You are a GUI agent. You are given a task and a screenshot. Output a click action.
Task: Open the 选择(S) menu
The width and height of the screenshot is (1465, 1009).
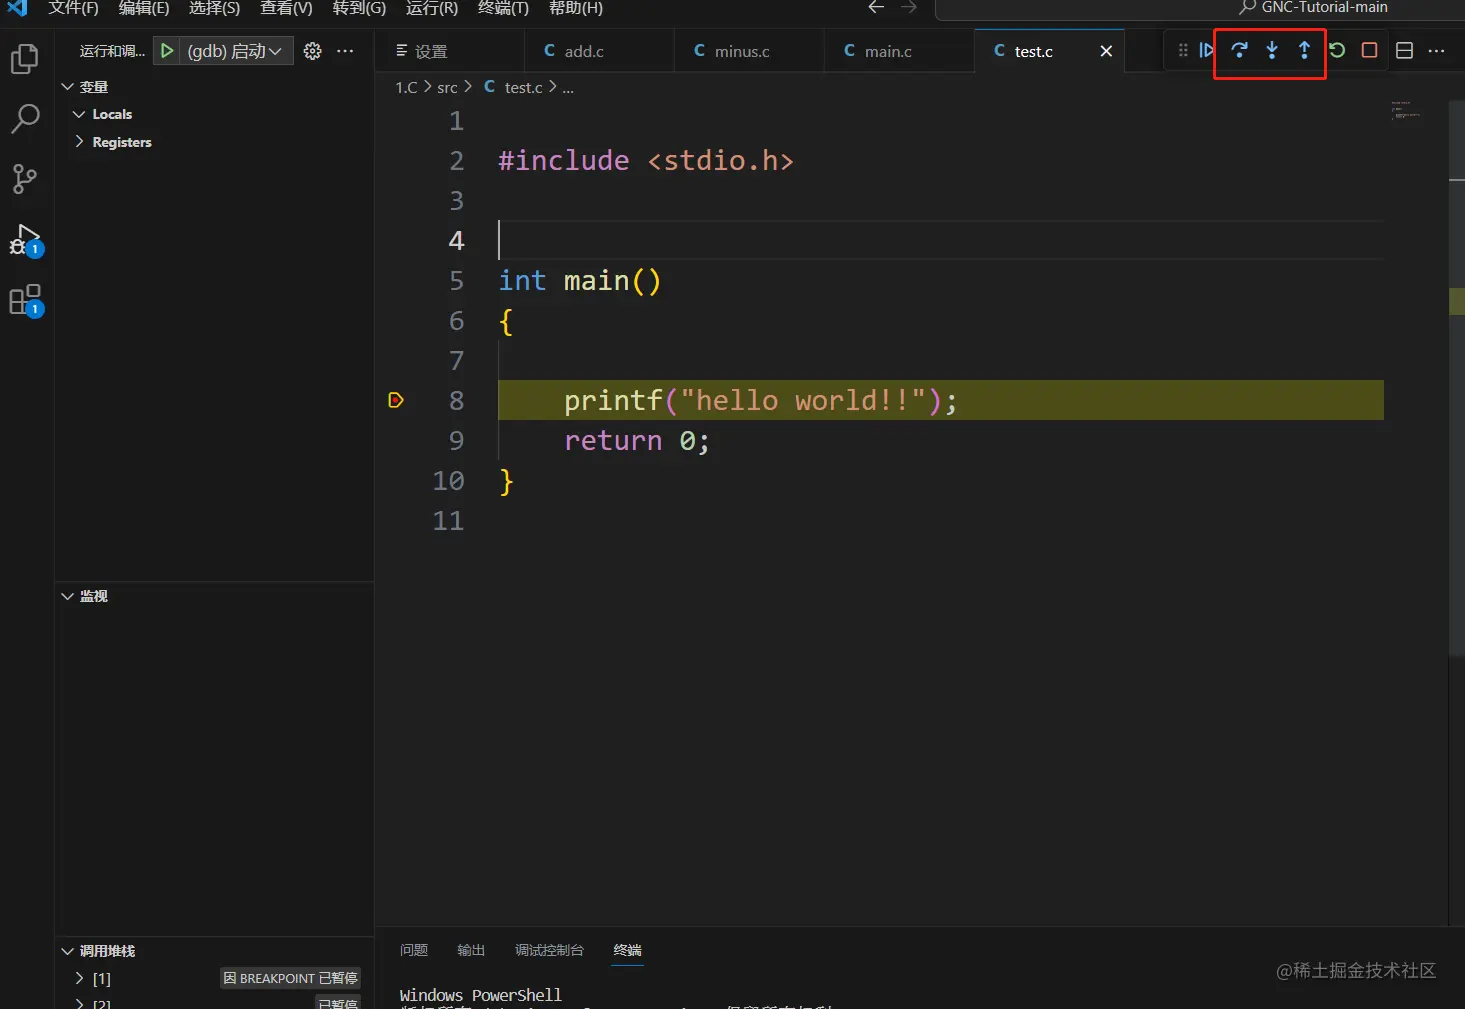tap(215, 8)
